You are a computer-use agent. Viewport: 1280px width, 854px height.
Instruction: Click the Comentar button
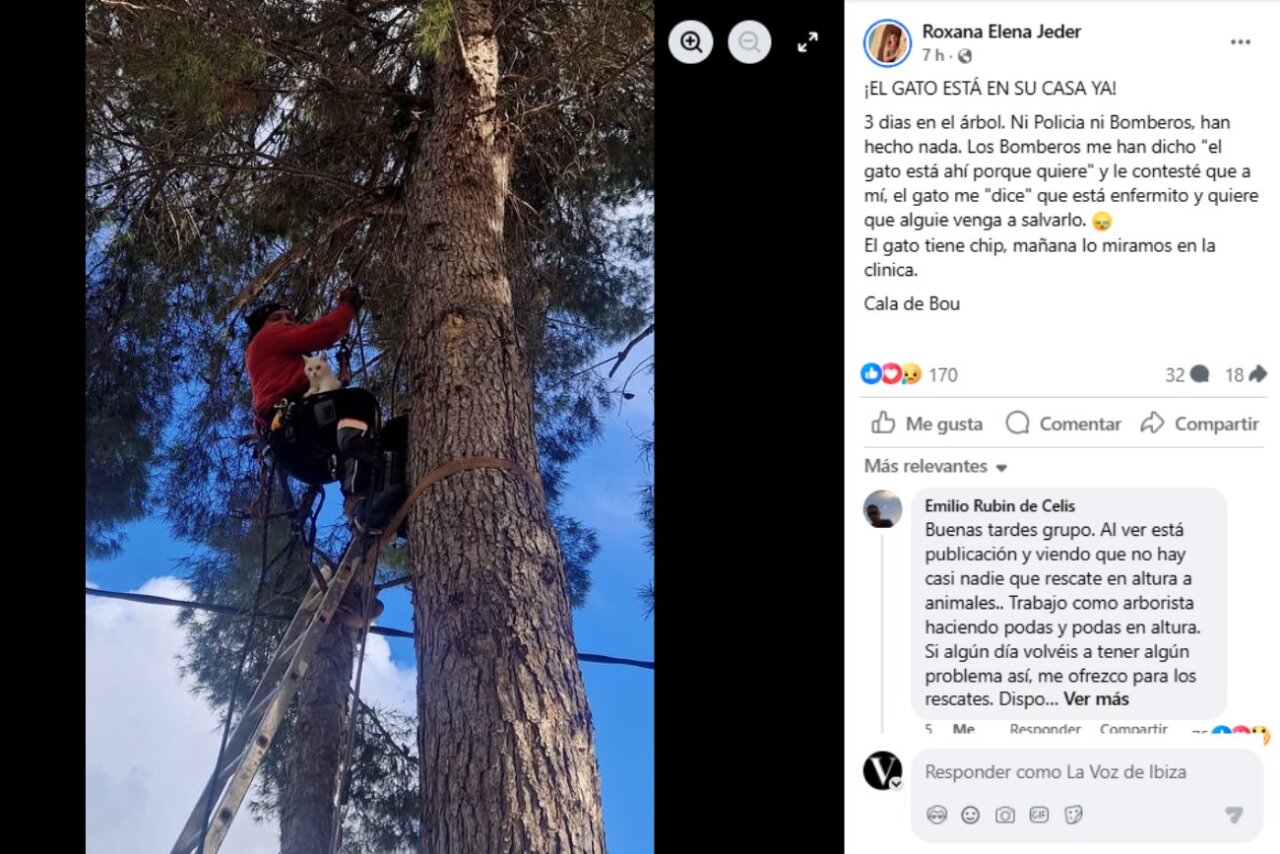tap(1063, 423)
